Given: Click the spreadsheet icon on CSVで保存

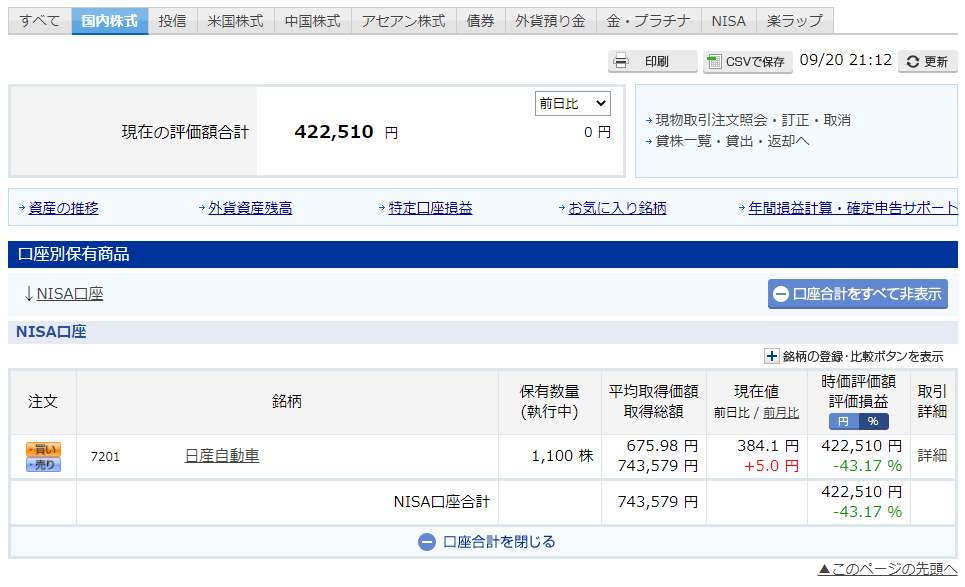Looking at the screenshot, I should click(714, 62).
